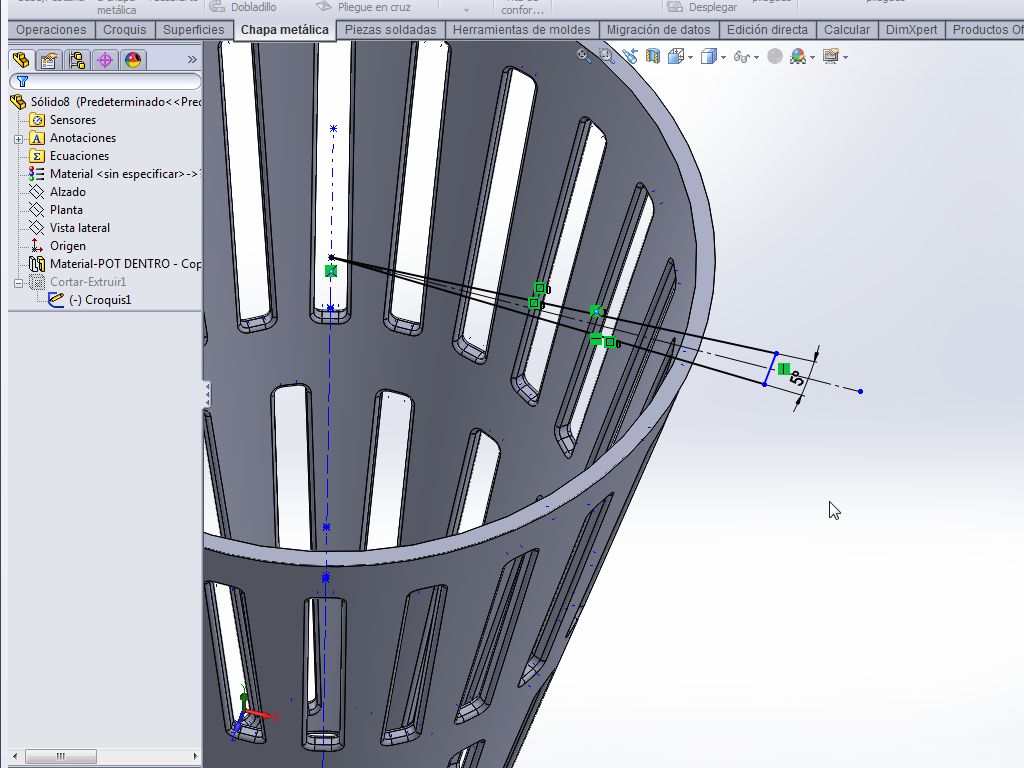Select the Alzado plane
The image size is (1024, 768).
pyautogui.click(x=67, y=192)
